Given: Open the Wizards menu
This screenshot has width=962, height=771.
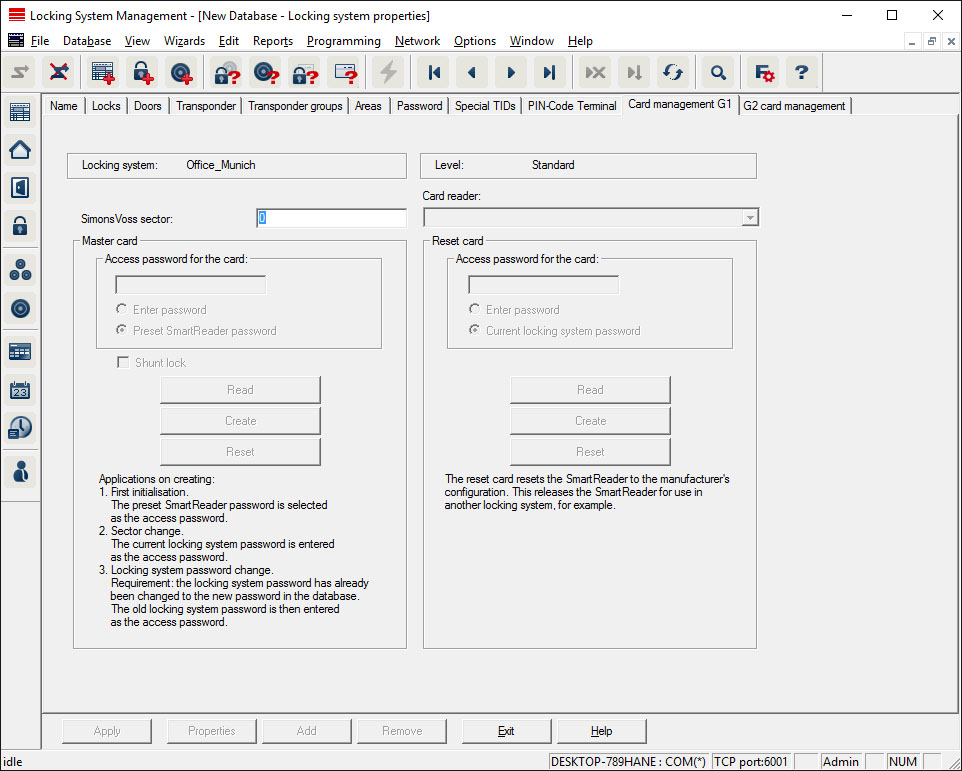Looking at the screenshot, I should [183, 41].
